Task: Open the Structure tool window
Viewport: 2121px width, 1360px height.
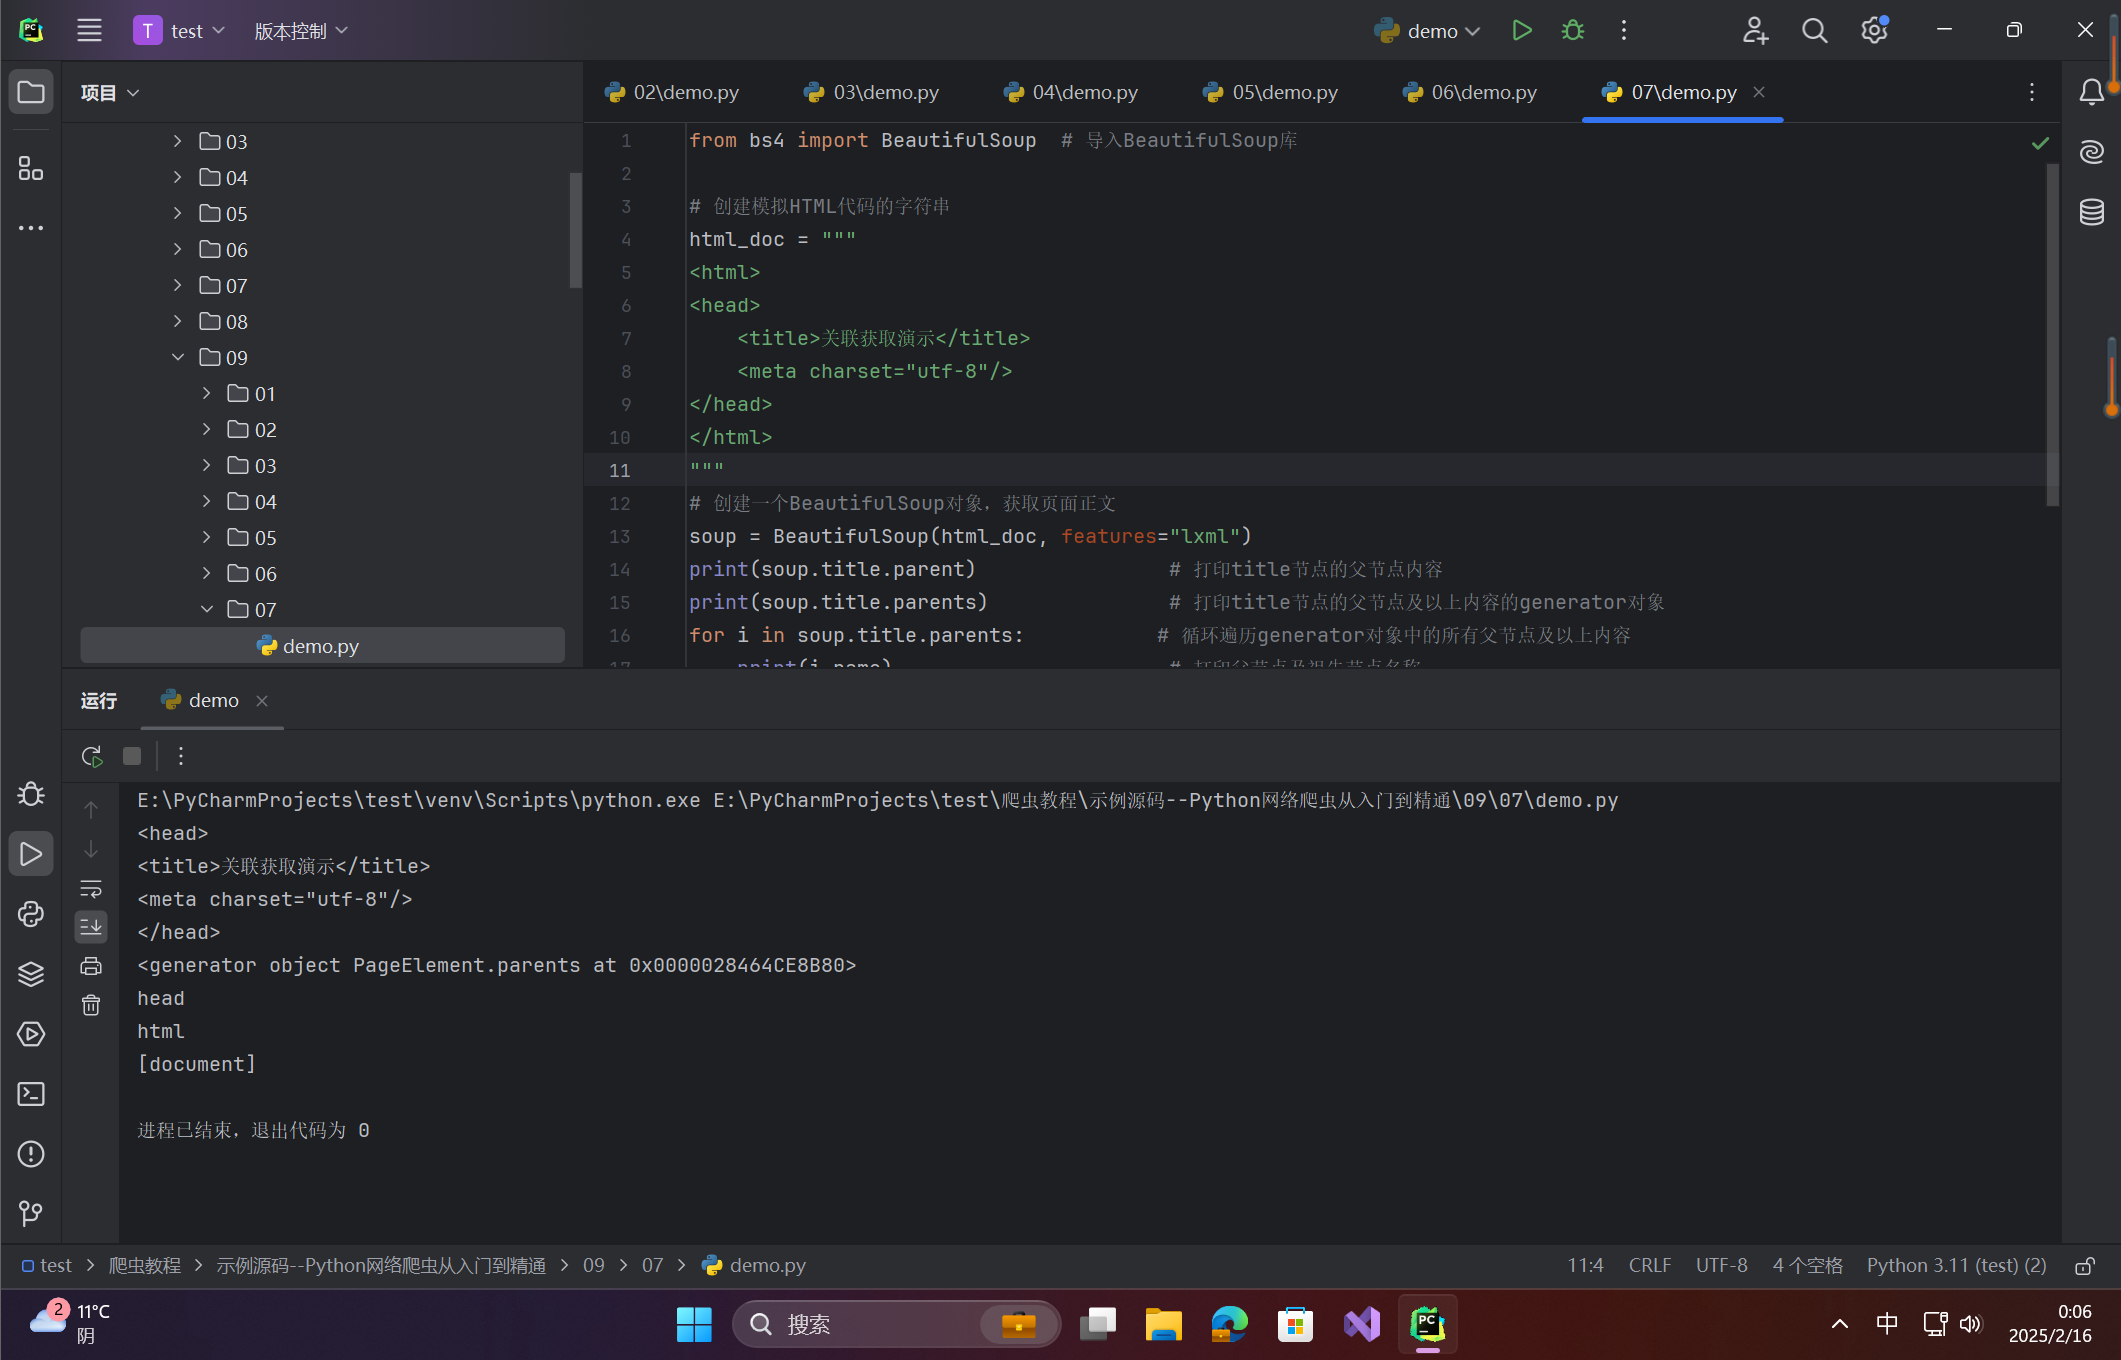Action: pyautogui.click(x=31, y=168)
